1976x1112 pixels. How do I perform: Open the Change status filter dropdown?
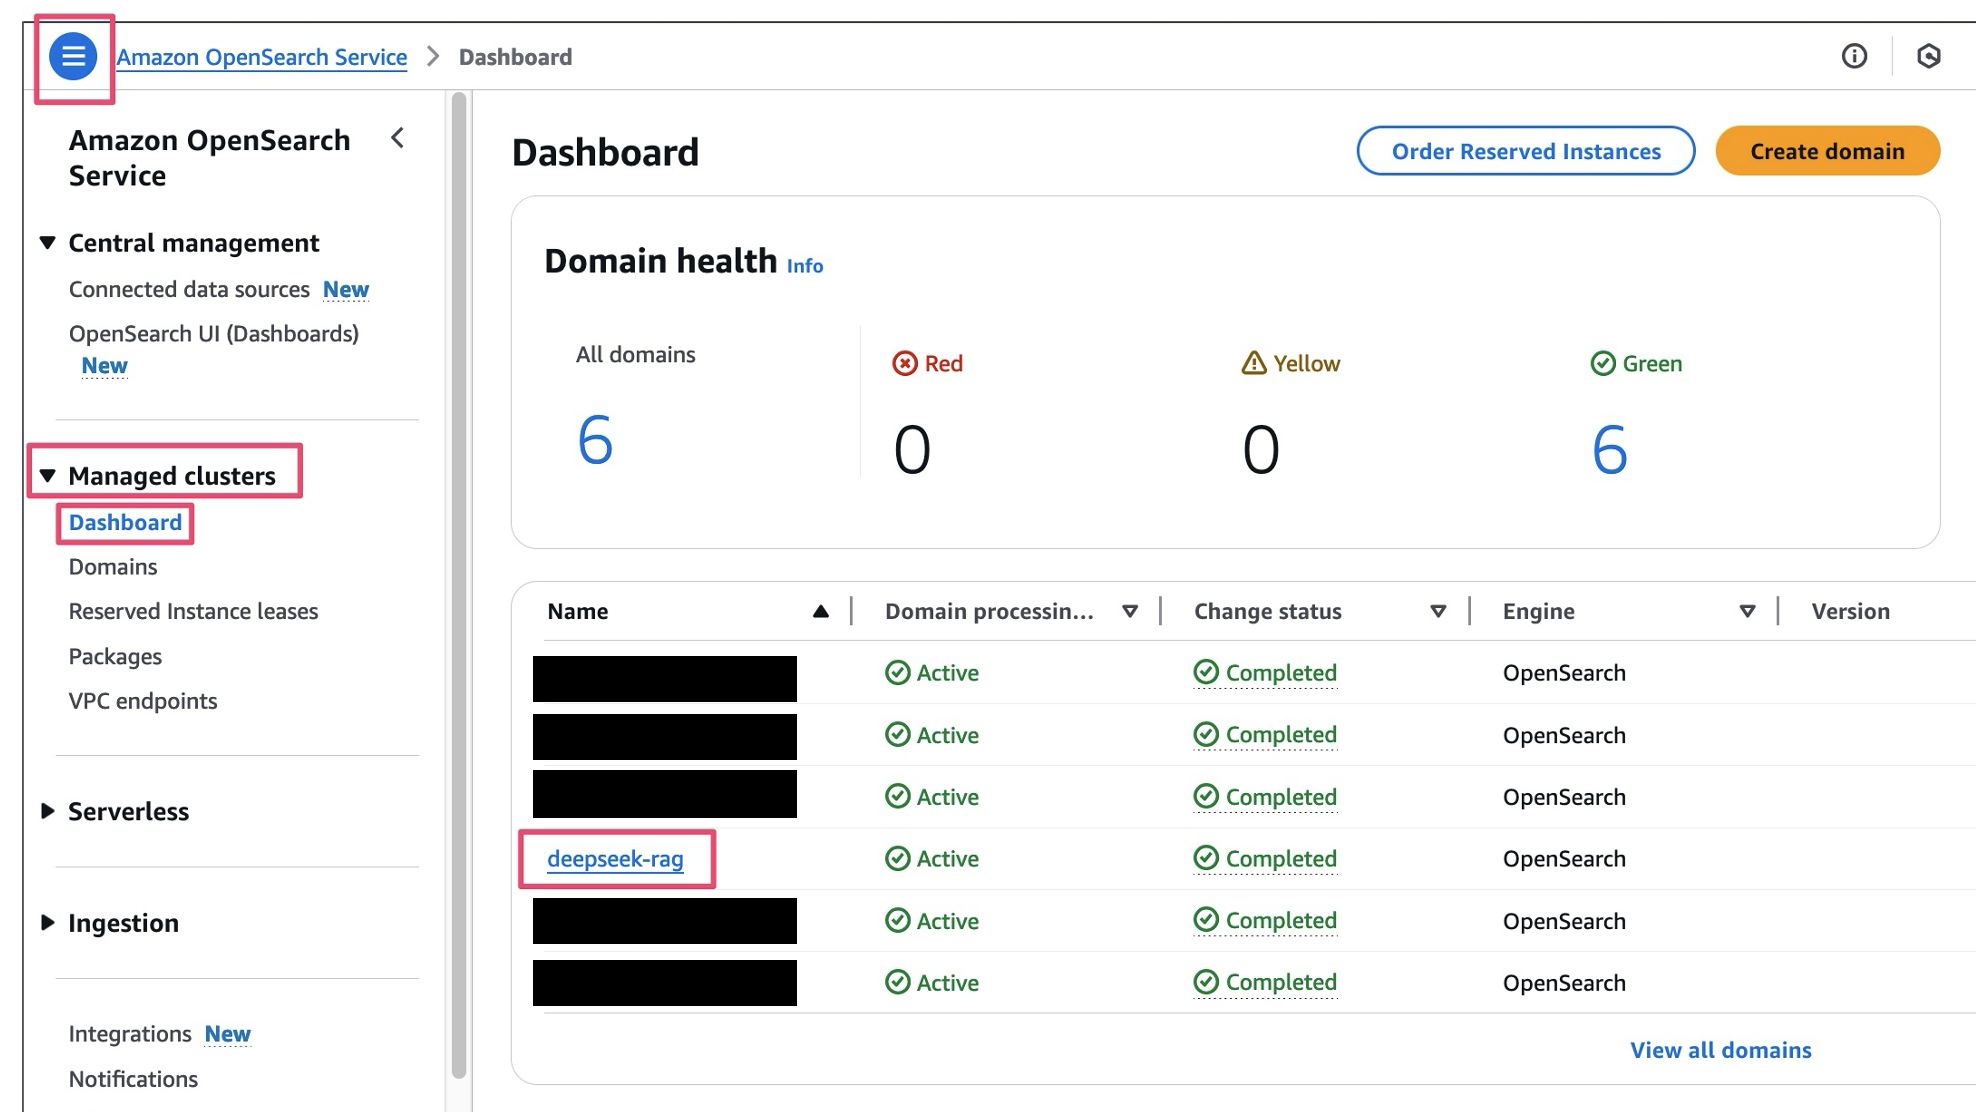pyautogui.click(x=1439, y=611)
